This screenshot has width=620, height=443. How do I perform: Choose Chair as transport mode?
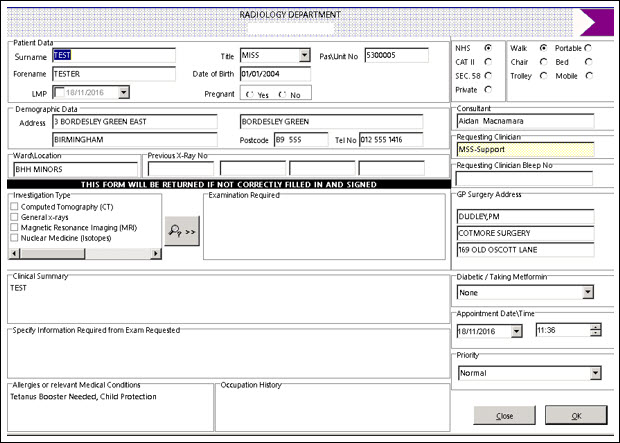click(544, 62)
